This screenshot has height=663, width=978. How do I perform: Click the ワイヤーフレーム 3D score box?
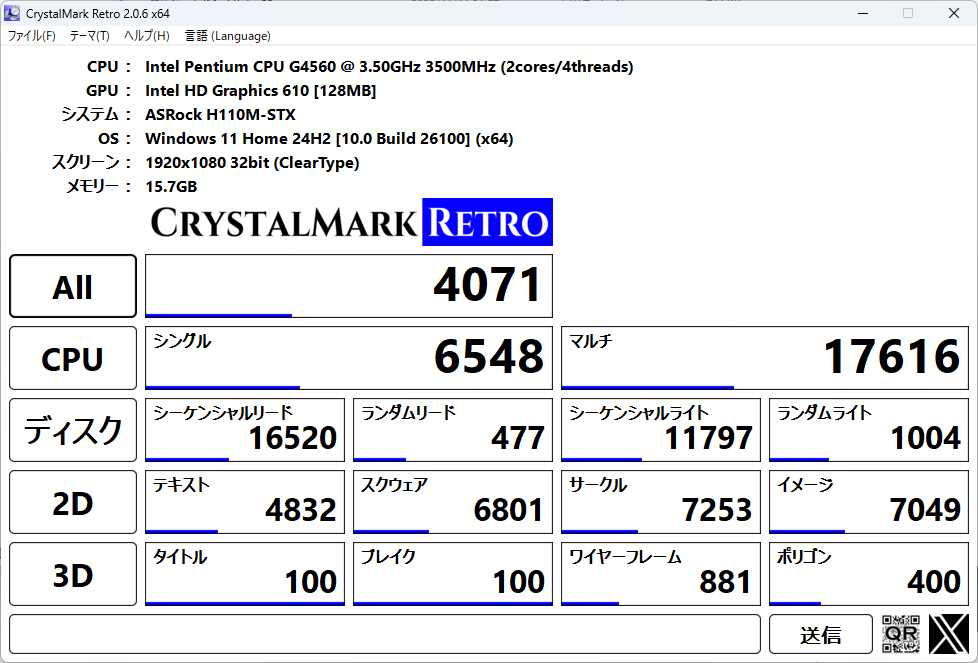[660, 574]
